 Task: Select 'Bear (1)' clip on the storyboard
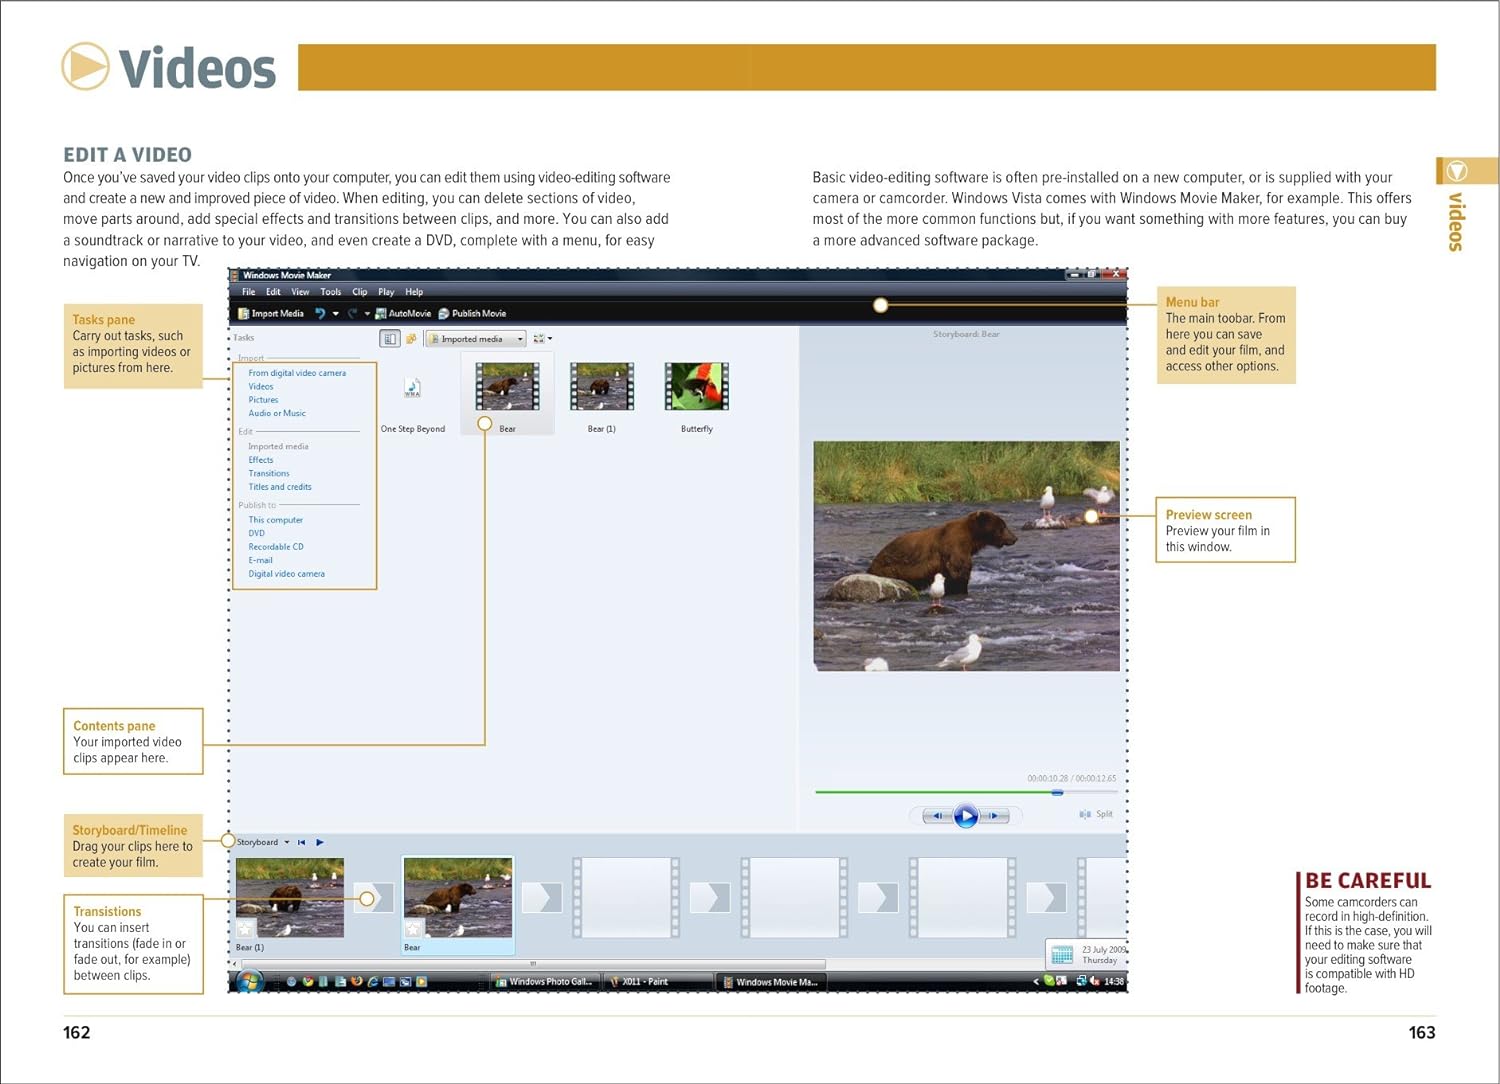point(290,898)
